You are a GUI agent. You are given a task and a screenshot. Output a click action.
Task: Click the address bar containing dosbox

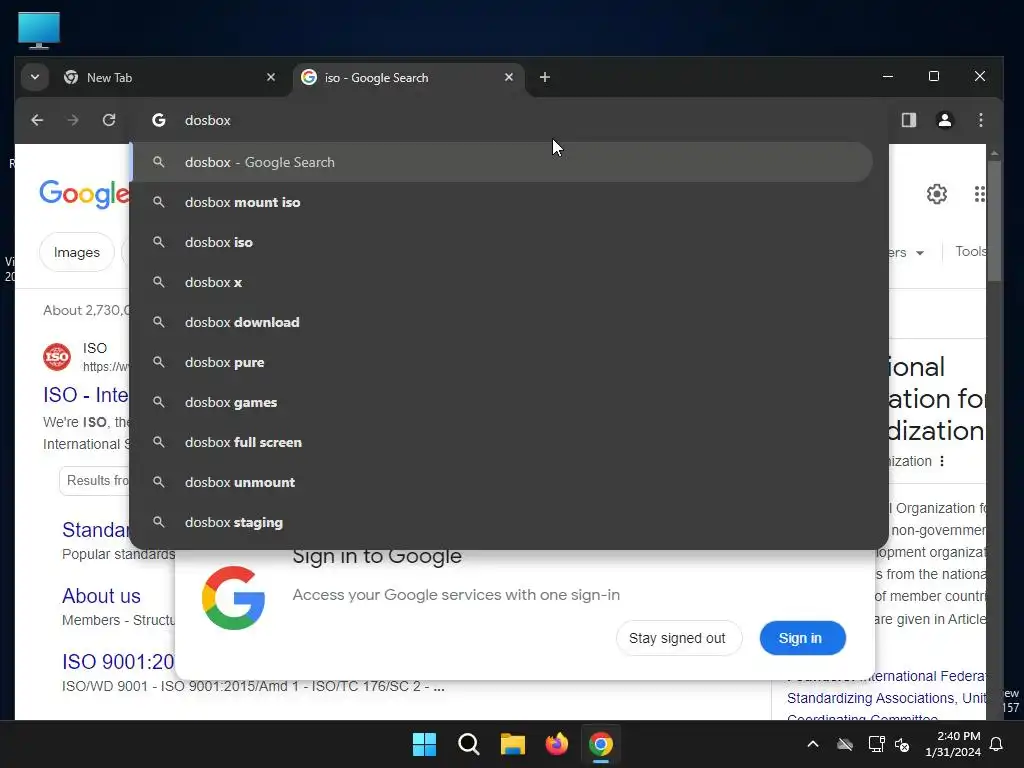coord(509,120)
